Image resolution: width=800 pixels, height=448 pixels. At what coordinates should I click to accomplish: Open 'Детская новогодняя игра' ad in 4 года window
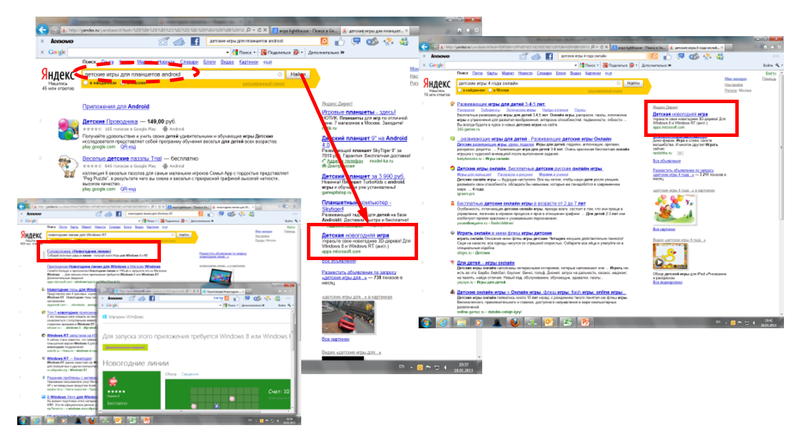click(x=680, y=114)
